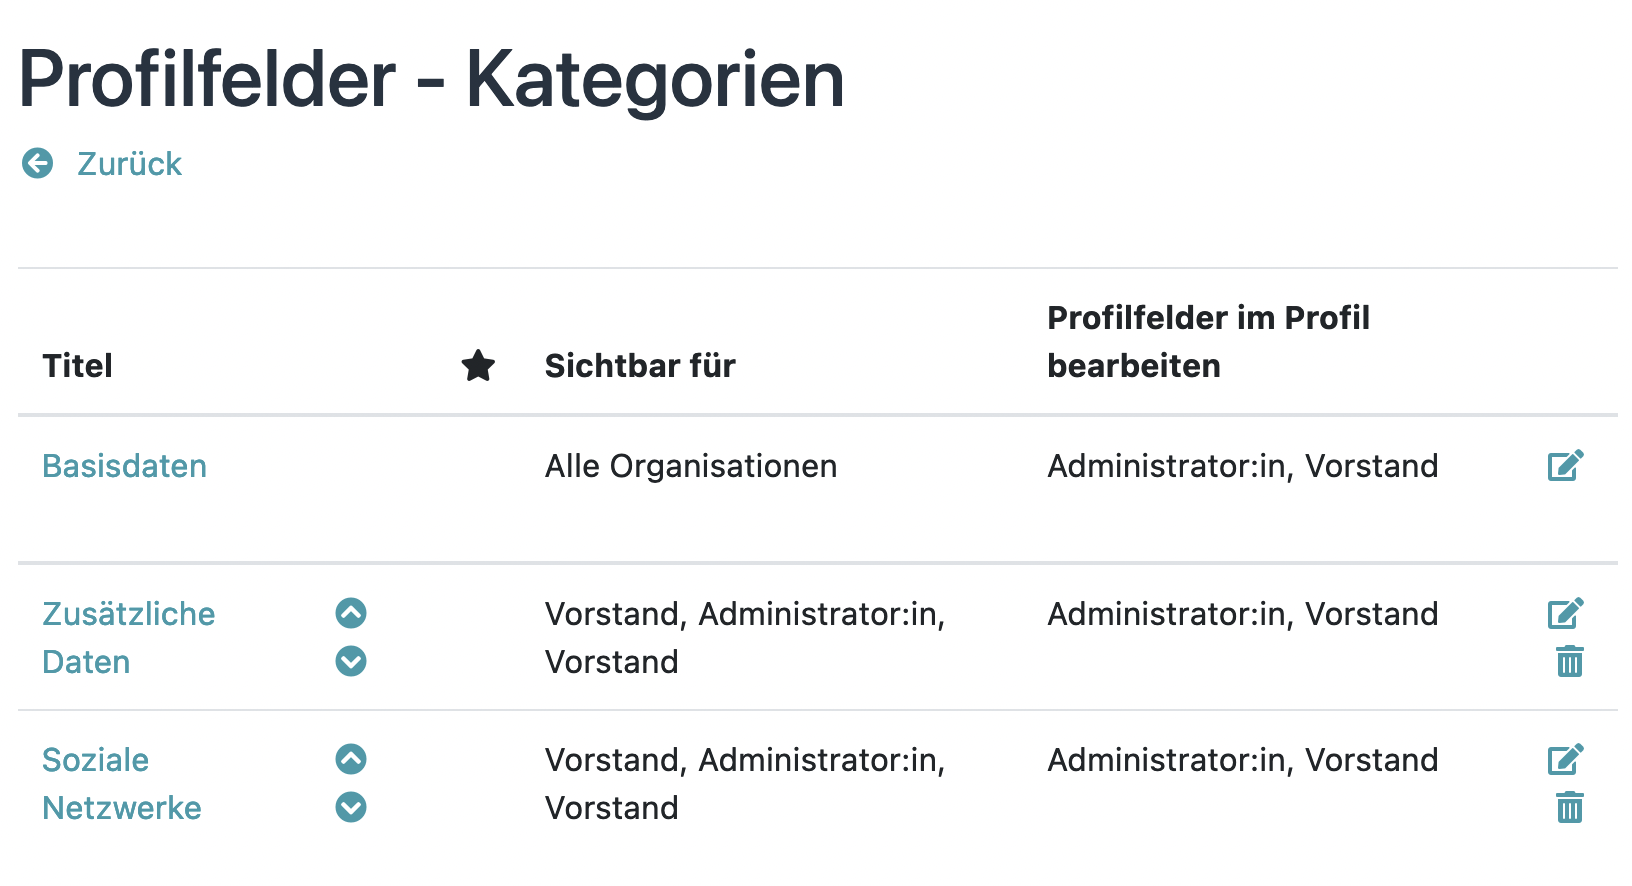Image resolution: width=1632 pixels, height=886 pixels.
Task: Open the Basisdaten category
Action: click(124, 466)
